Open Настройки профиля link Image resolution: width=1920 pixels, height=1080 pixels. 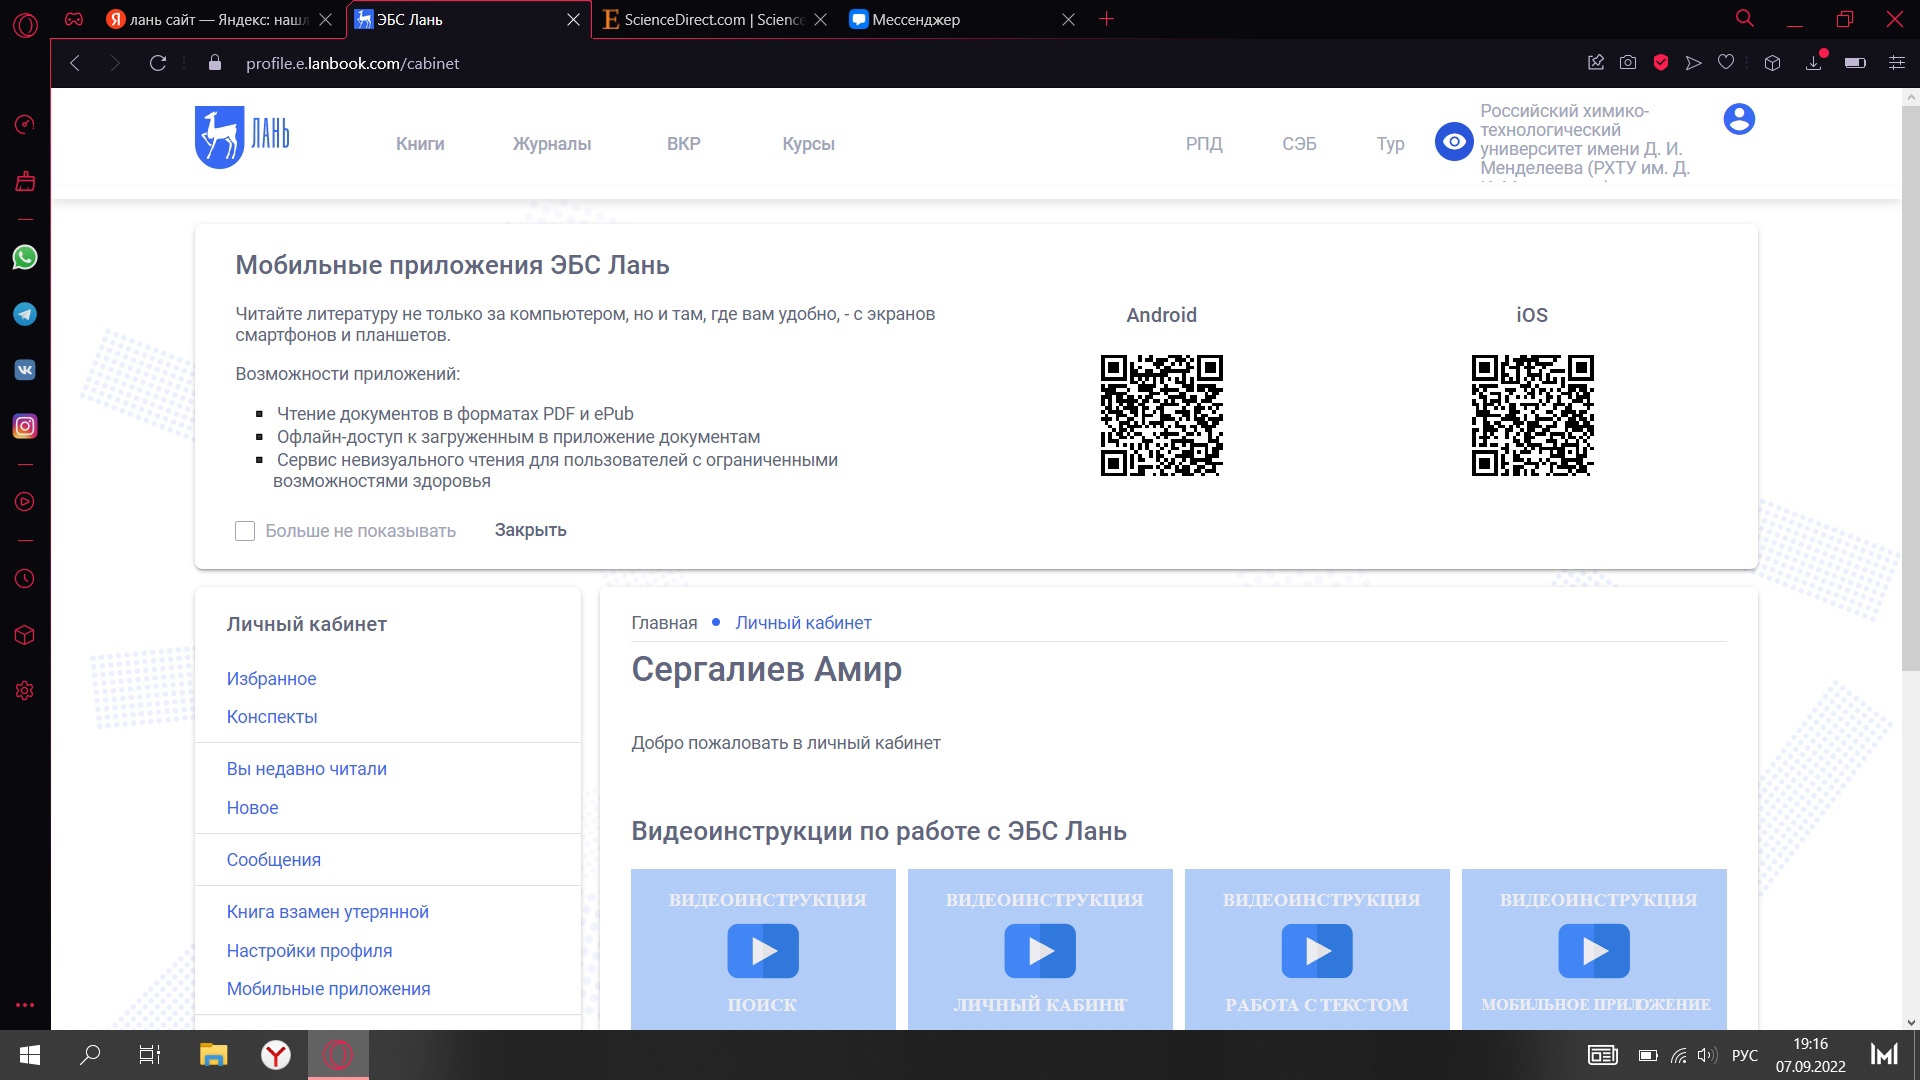(x=309, y=951)
